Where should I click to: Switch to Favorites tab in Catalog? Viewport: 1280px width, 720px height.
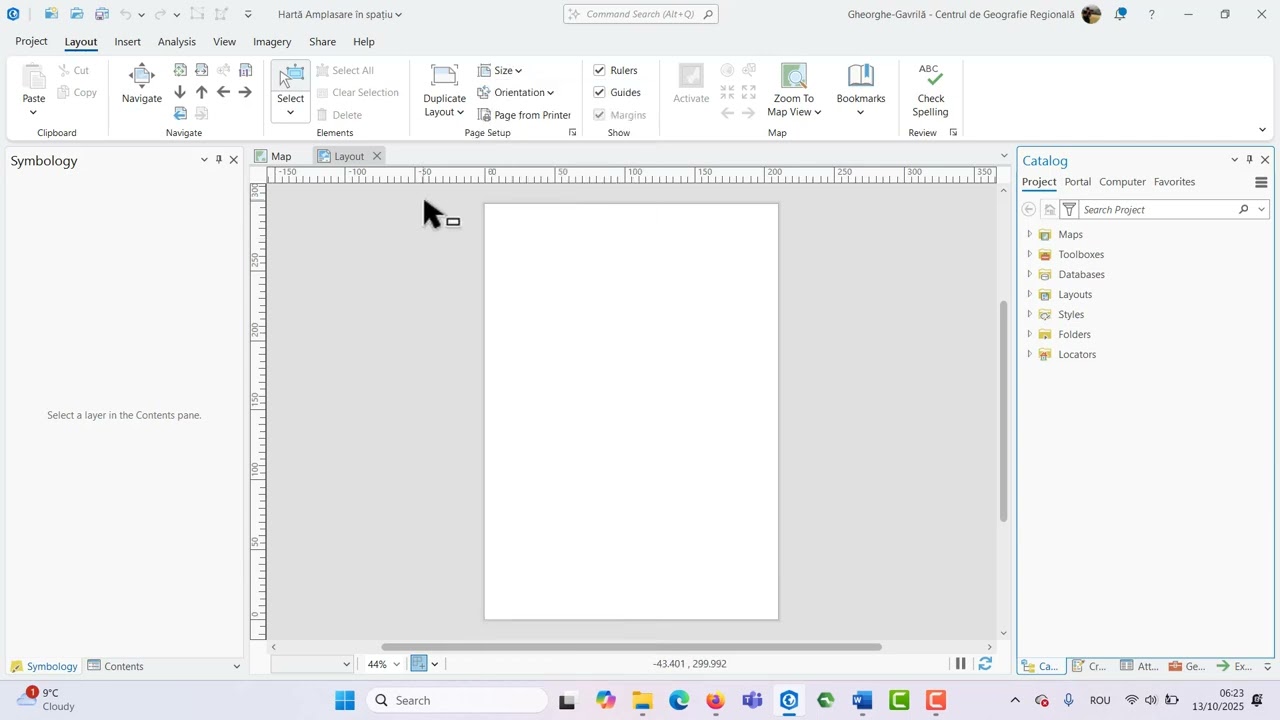coord(1174,182)
